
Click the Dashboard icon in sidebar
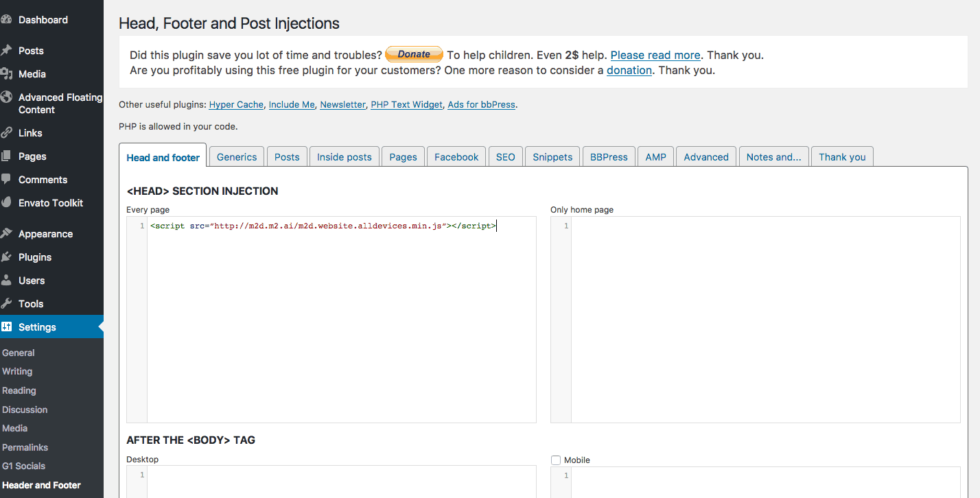click(x=6, y=20)
